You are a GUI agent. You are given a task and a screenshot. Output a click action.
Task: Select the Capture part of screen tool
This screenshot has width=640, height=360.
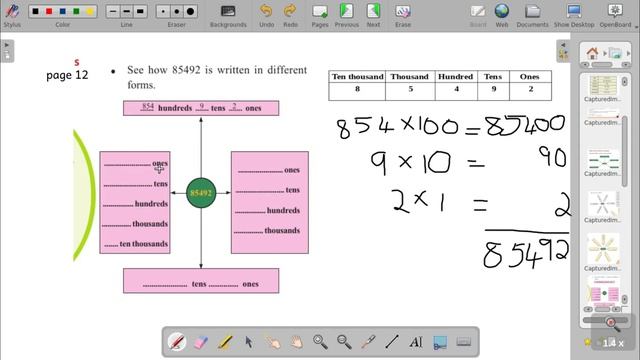coord(440,342)
